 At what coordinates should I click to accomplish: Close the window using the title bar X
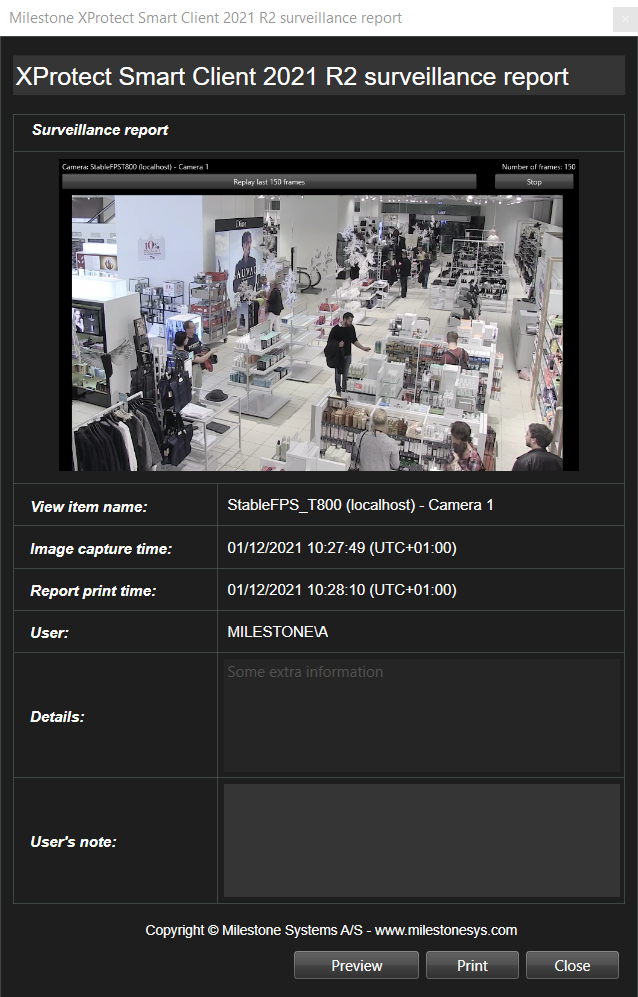[x=625, y=18]
